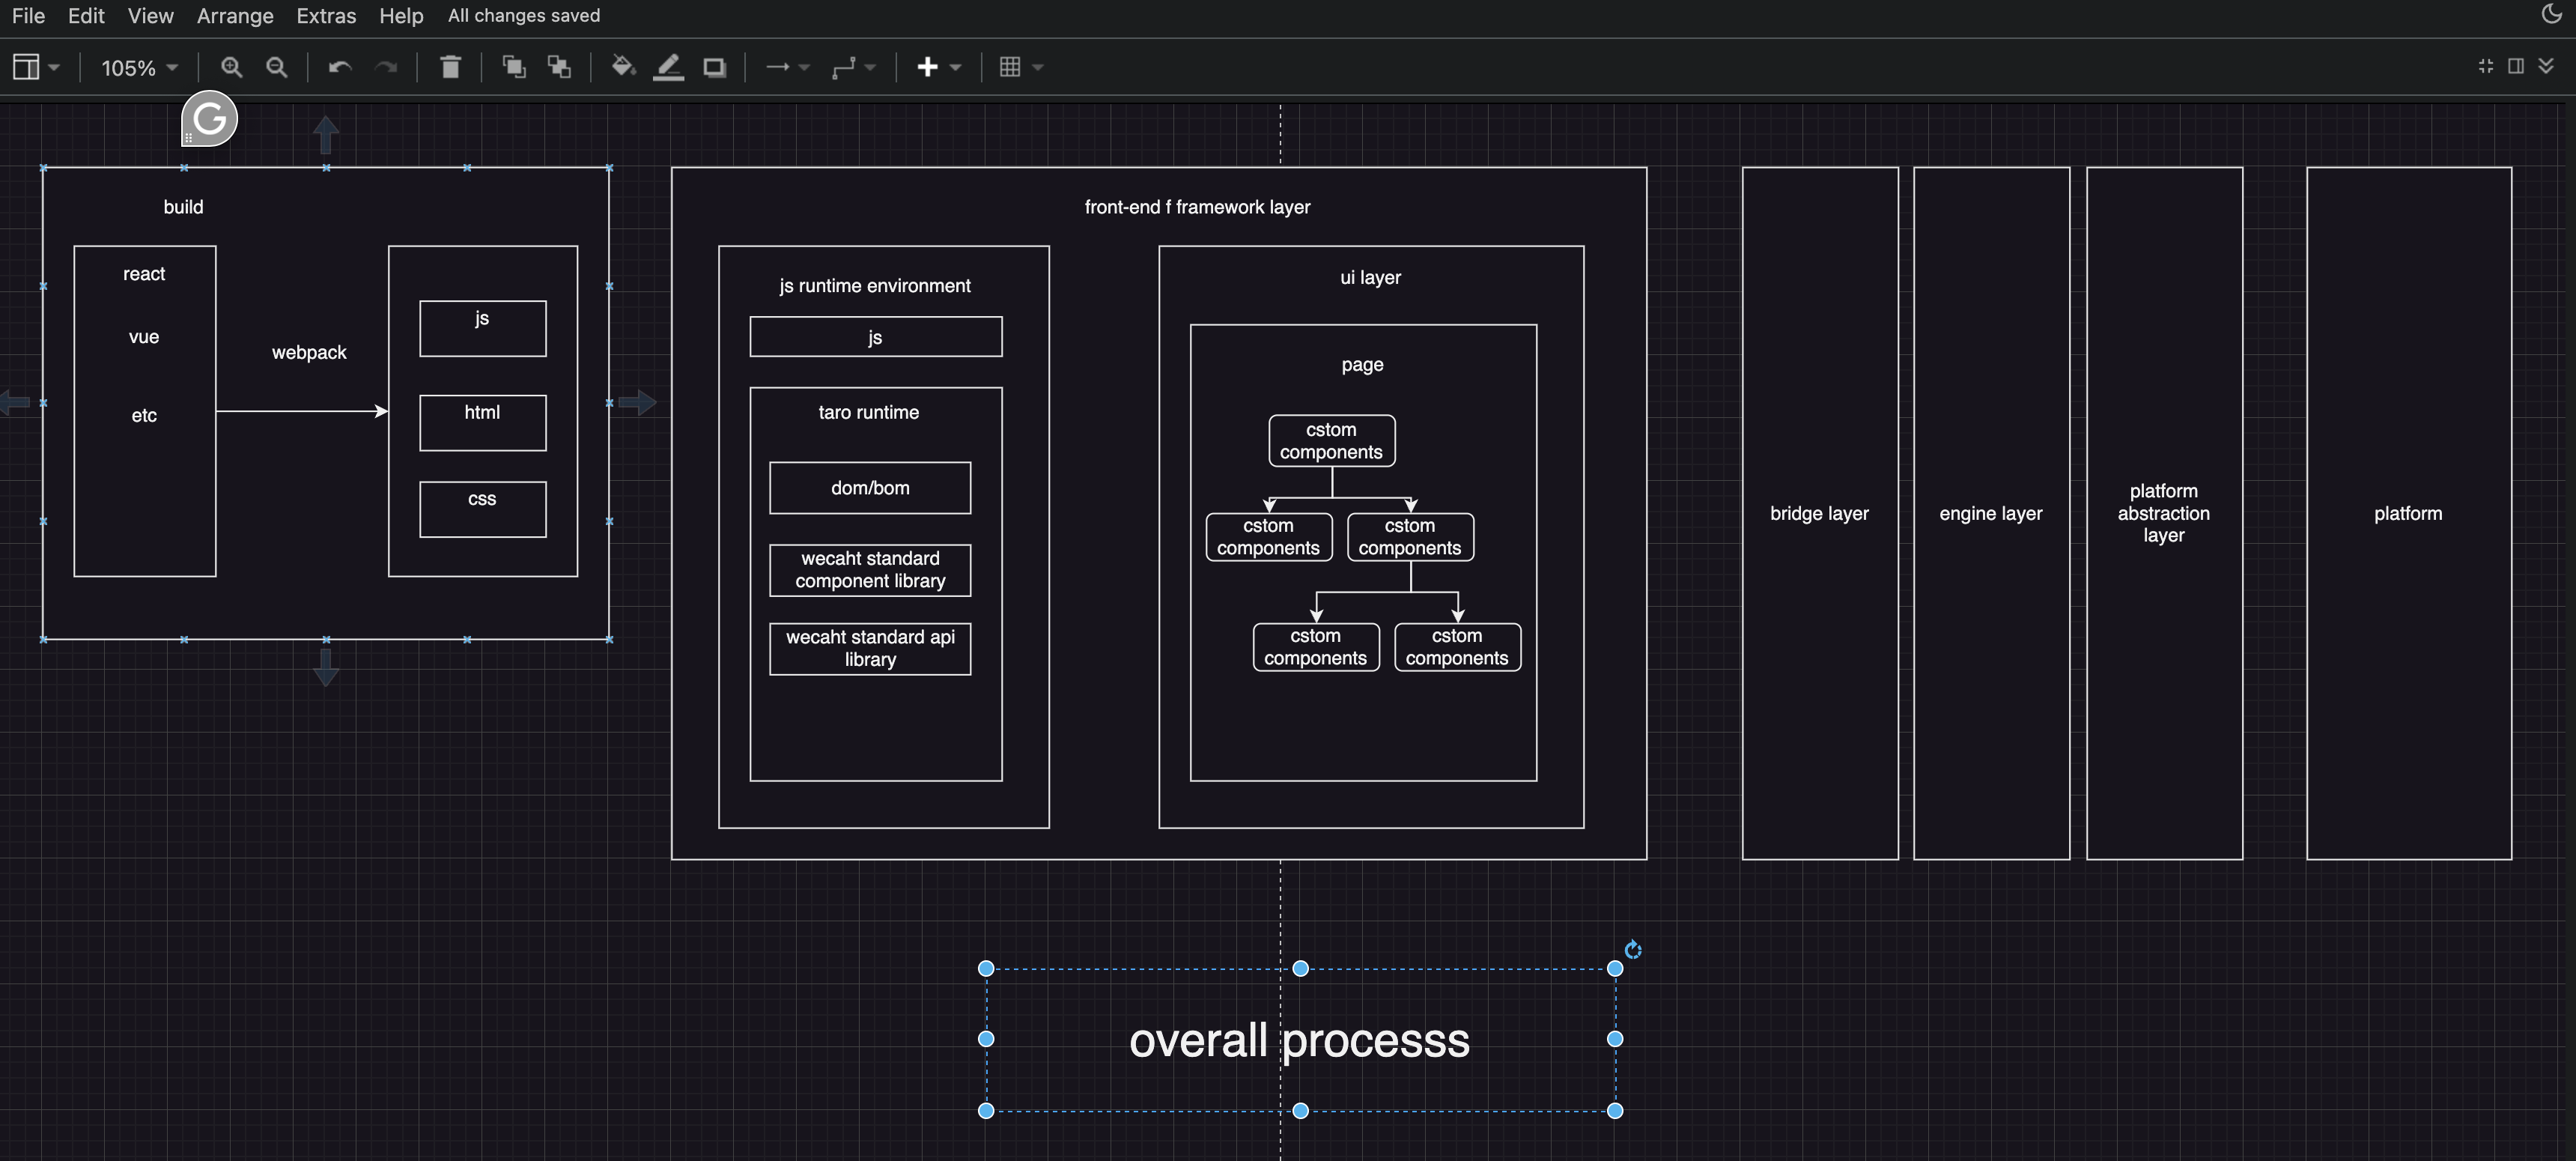Click the zoom in magnifier icon
The image size is (2576, 1161).
coord(231,67)
